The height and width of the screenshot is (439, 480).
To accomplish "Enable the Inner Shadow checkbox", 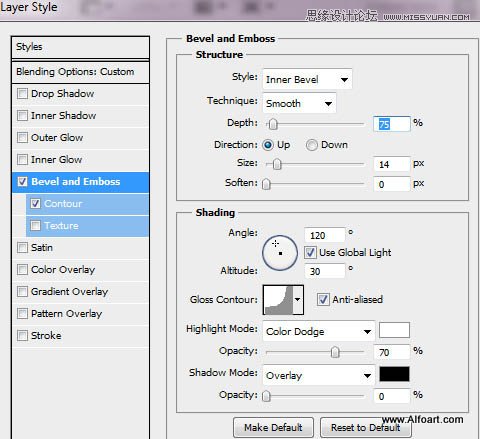I will 22,116.
